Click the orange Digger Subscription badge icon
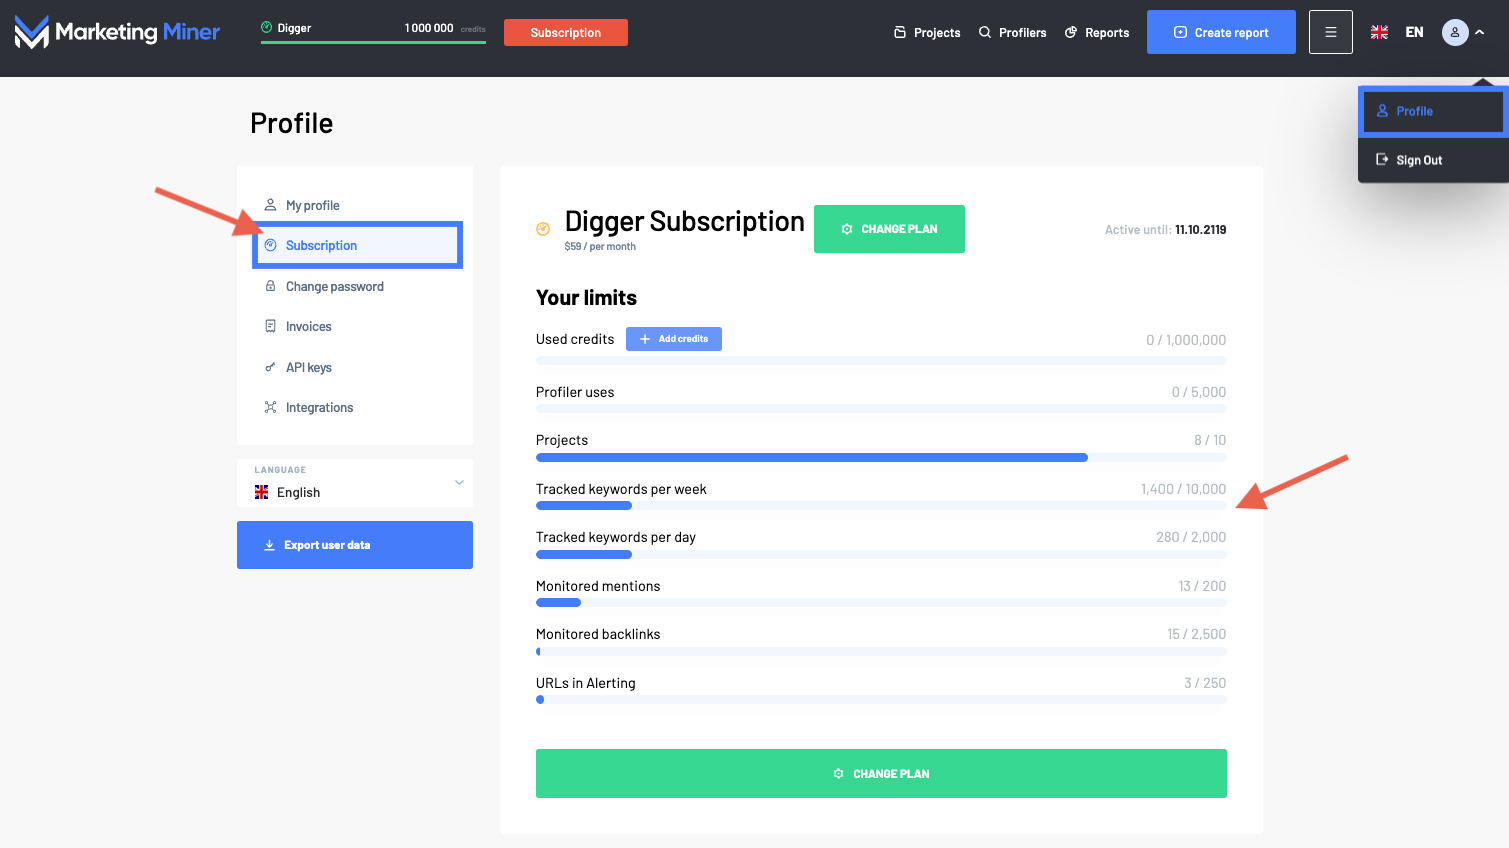Screen dimensions: 1509x848 tap(543, 229)
